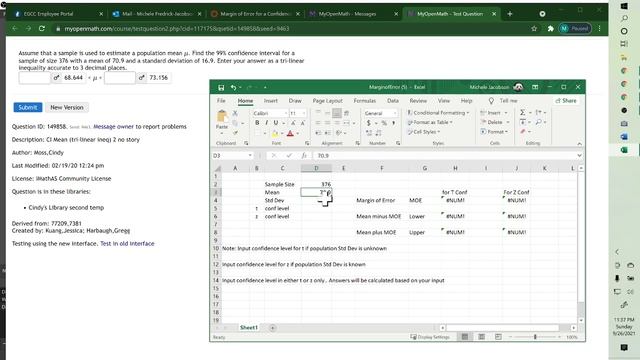
Task: Open the Format as Table menu
Action: pyautogui.click(x=430, y=122)
